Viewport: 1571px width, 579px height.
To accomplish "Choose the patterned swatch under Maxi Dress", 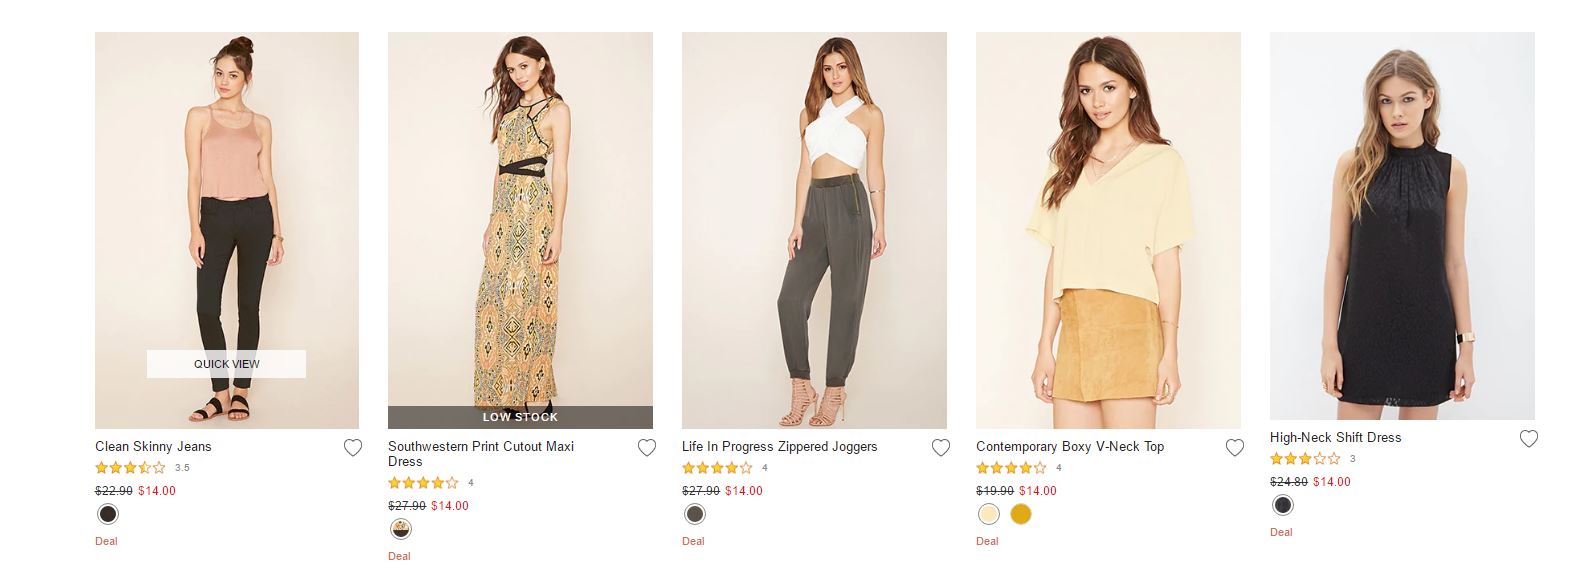I will pyautogui.click(x=401, y=529).
